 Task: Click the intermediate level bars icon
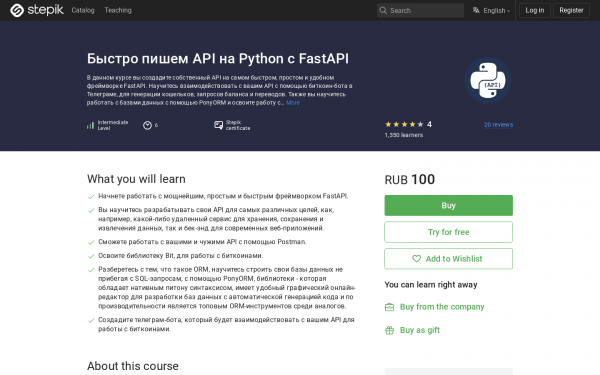point(90,125)
